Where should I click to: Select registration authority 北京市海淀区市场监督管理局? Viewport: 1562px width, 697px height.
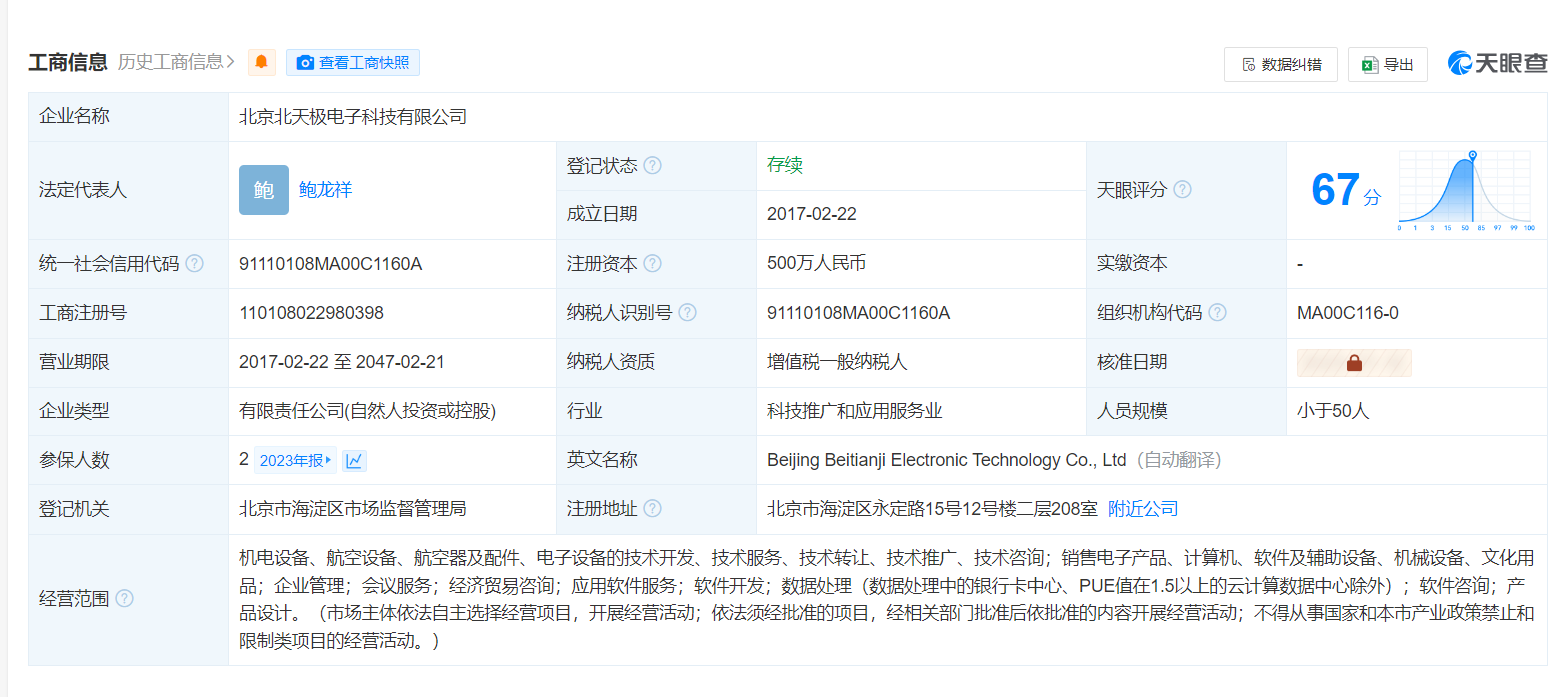point(353,509)
